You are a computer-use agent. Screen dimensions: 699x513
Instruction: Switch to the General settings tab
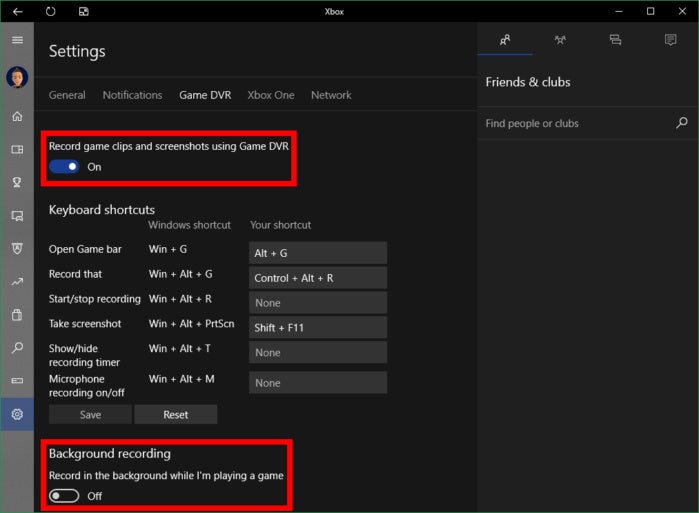pyautogui.click(x=67, y=95)
